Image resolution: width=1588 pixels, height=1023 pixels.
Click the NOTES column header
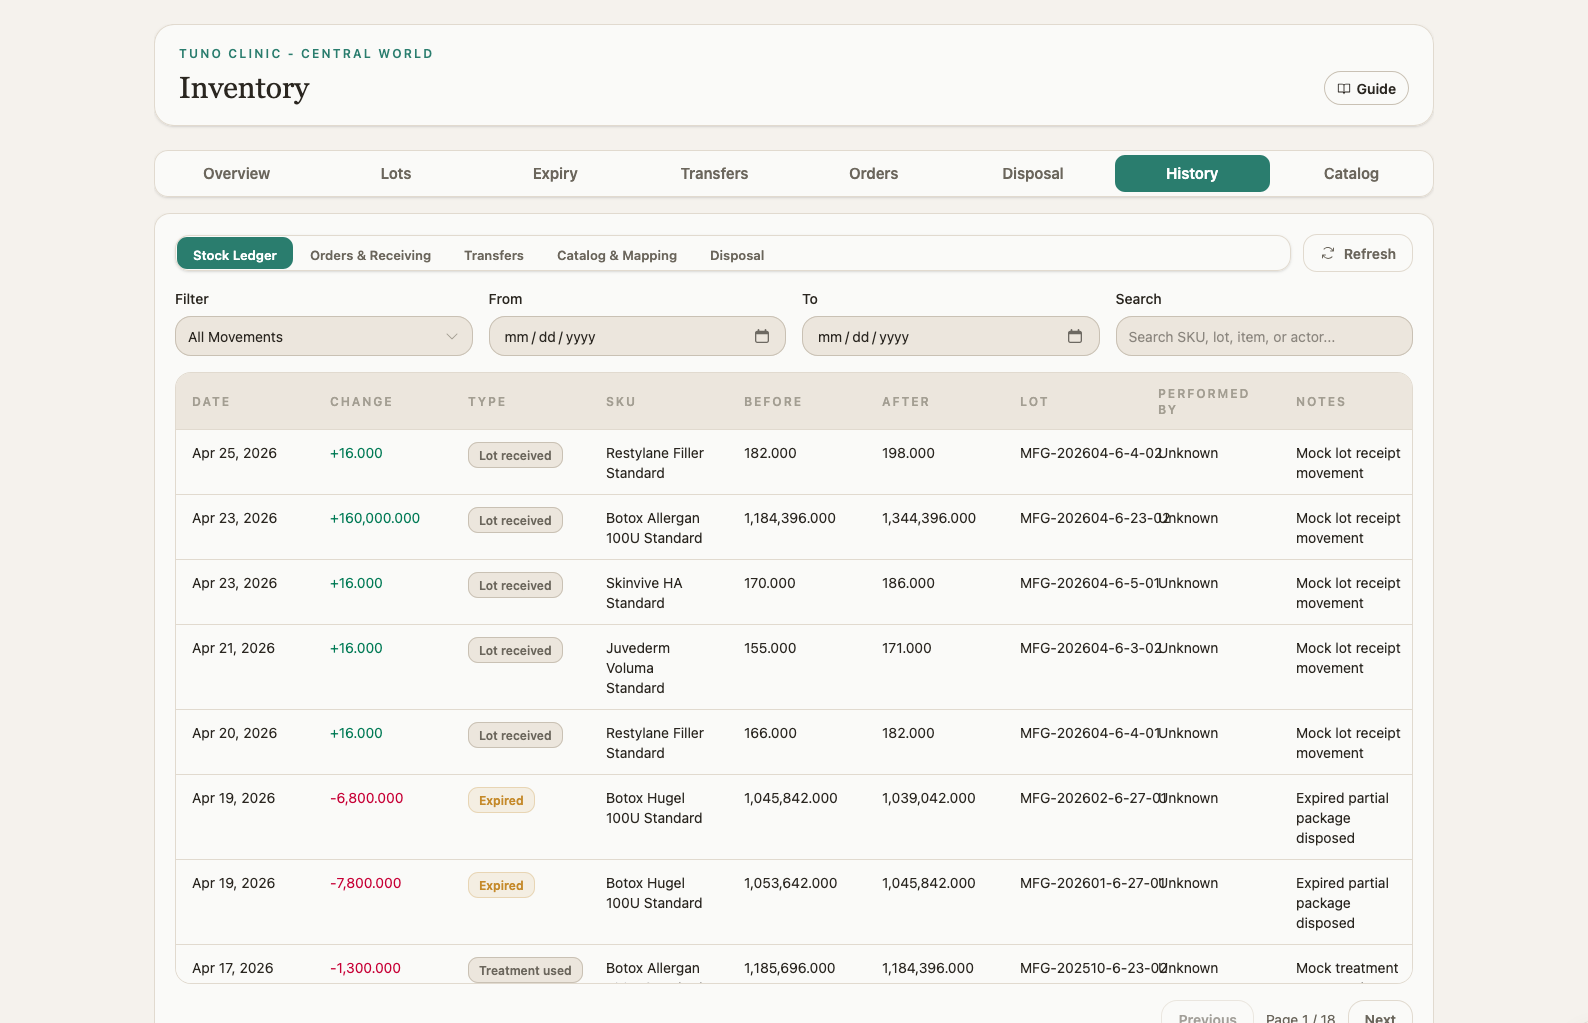click(x=1321, y=402)
